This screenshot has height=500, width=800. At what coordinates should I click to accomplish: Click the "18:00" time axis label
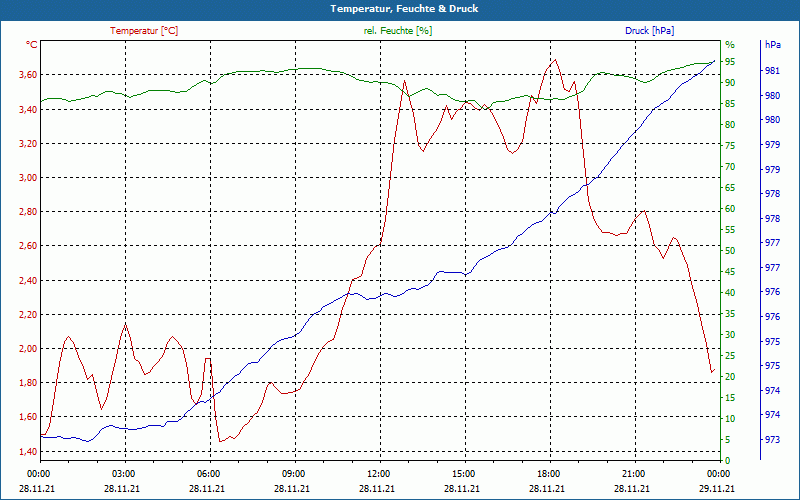pos(547,473)
